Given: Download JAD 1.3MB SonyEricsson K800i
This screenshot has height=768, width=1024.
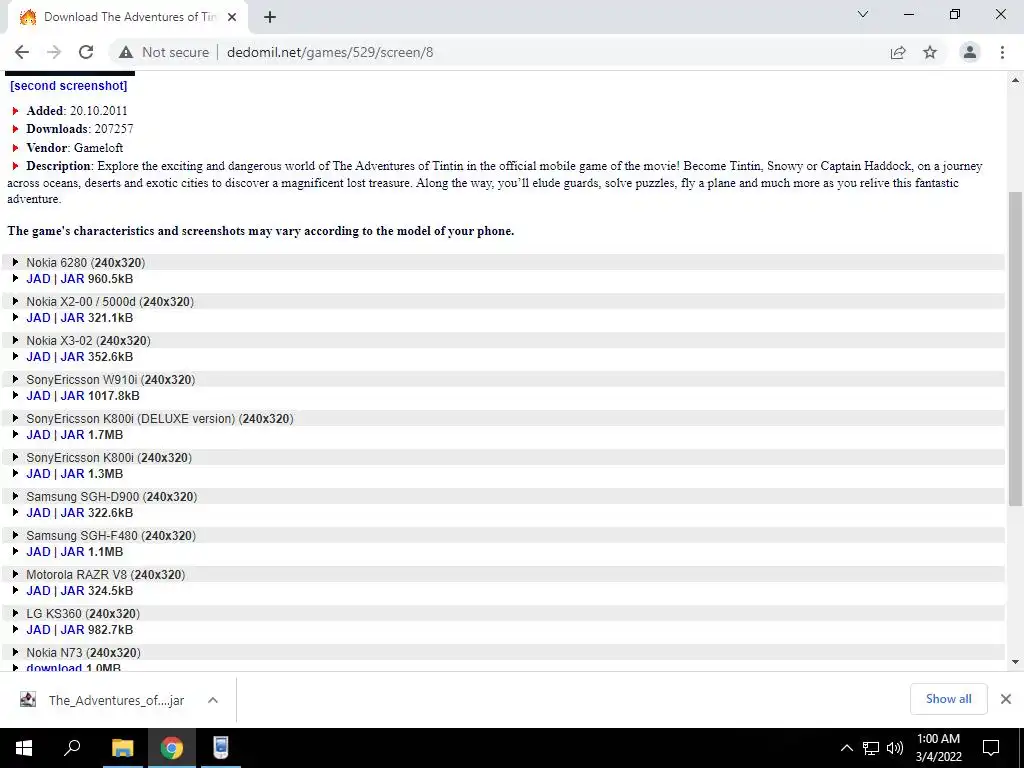Looking at the screenshot, I should (x=39, y=473).
